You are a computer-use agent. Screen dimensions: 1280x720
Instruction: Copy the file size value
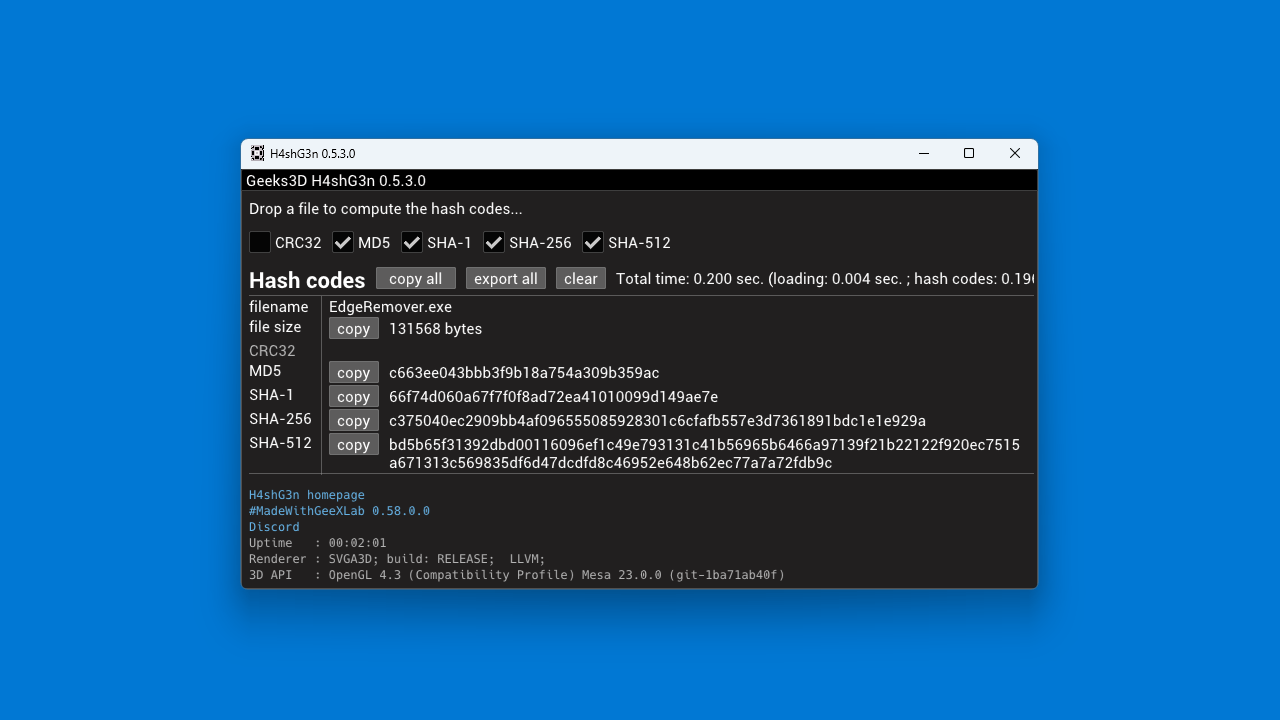354,328
